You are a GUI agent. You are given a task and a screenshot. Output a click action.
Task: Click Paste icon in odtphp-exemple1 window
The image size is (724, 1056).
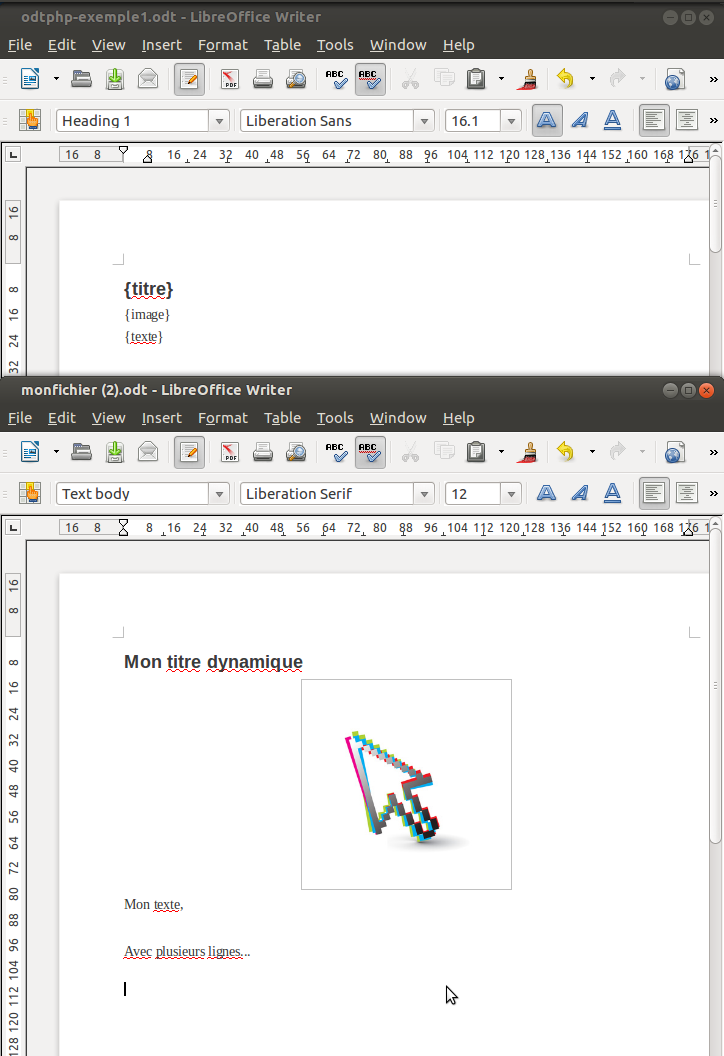[x=476, y=79]
